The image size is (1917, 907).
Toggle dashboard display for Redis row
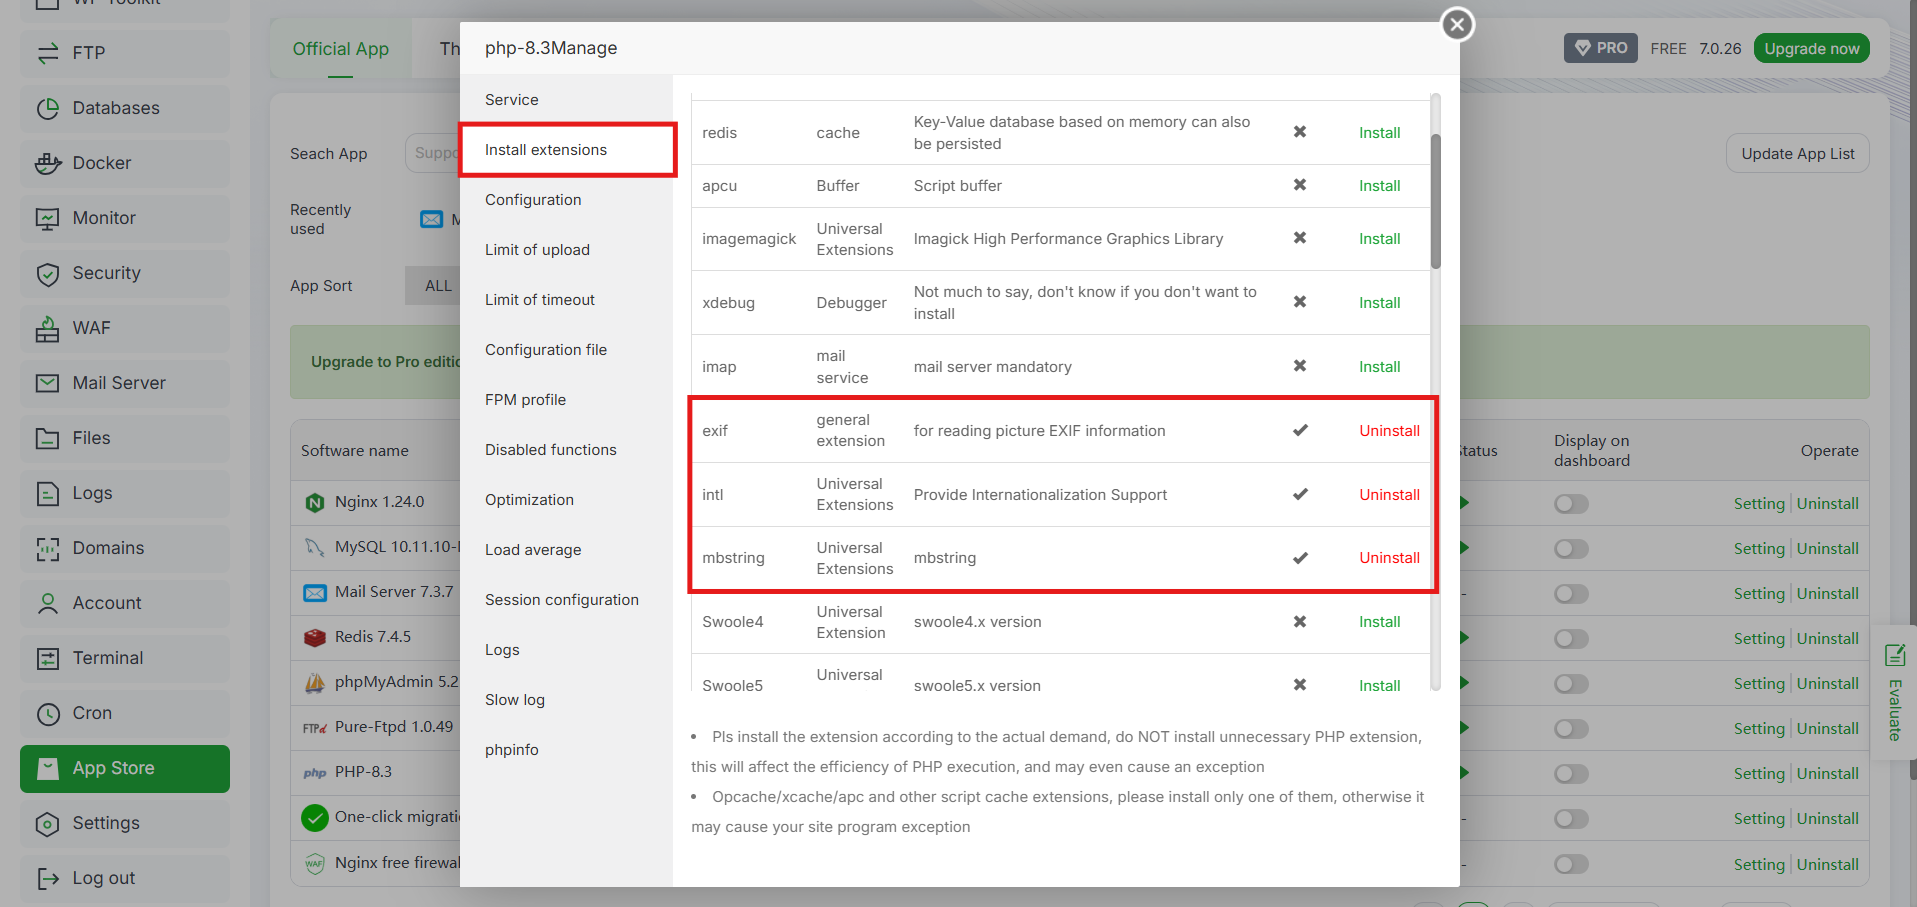pos(1571,639)
